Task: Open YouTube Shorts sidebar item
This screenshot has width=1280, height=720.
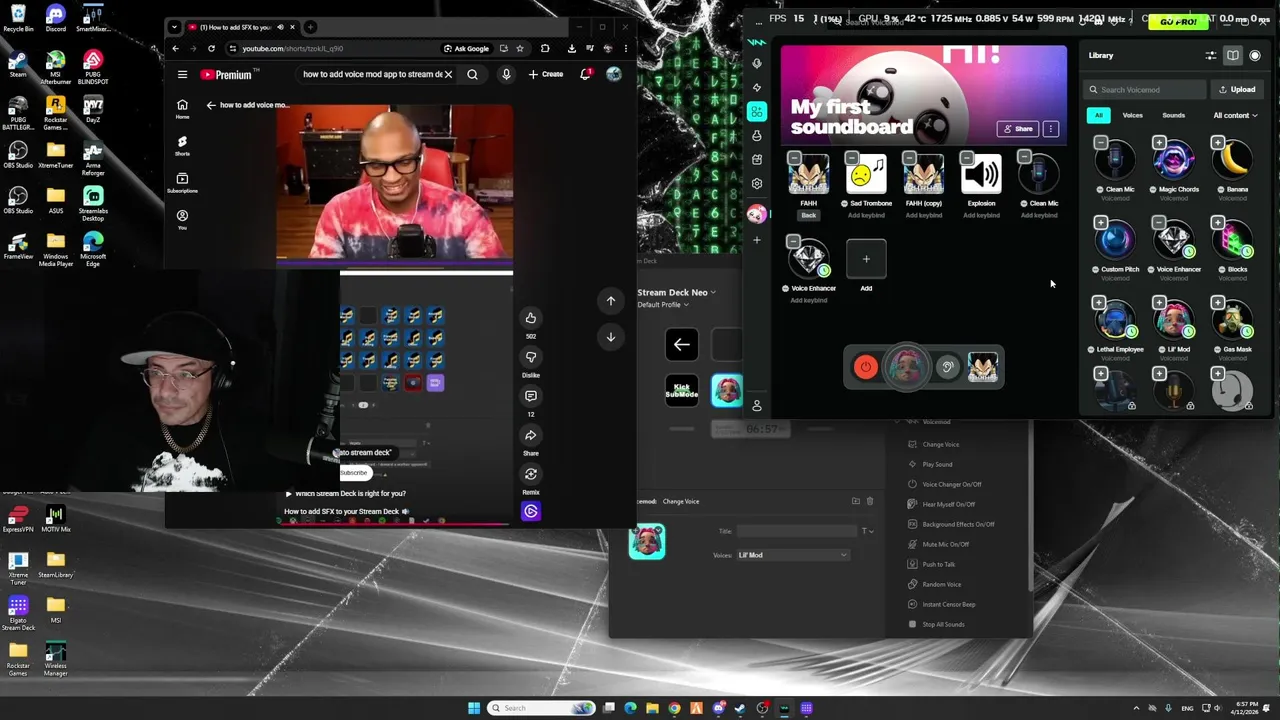Action: 182,145
